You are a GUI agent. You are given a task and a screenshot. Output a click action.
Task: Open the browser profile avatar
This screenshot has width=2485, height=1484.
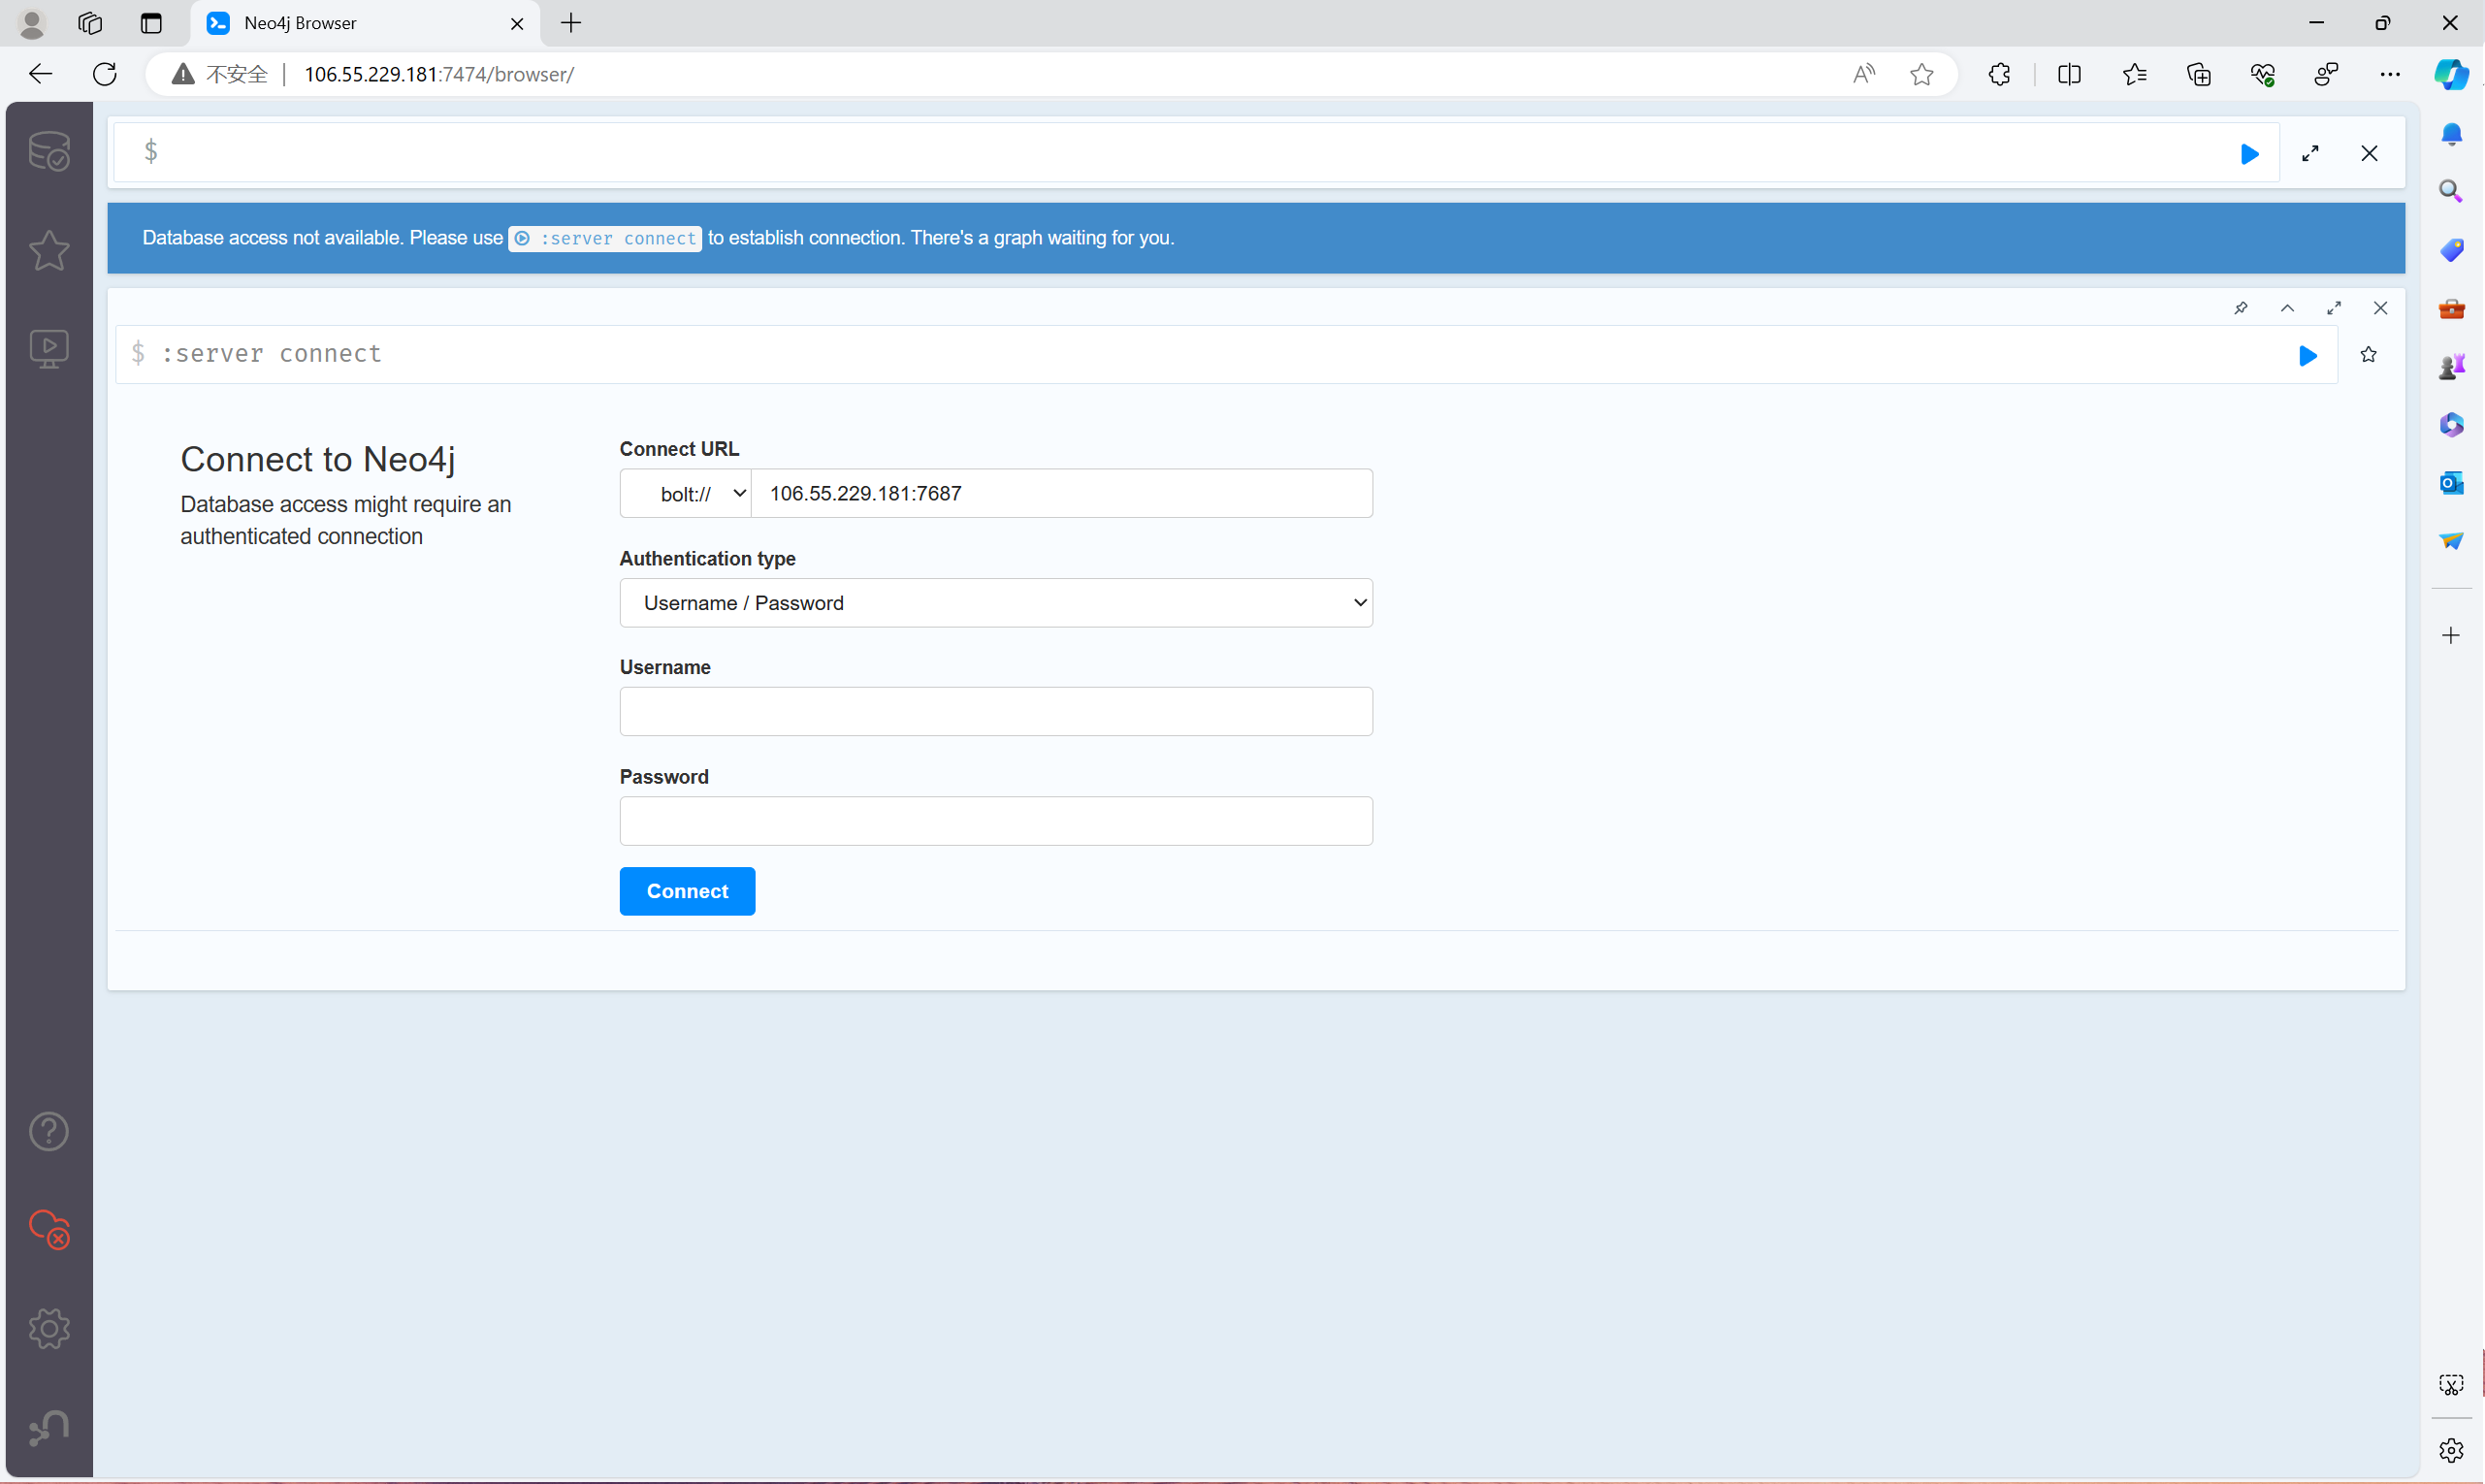pyautogui.click(x=32, y=23)
